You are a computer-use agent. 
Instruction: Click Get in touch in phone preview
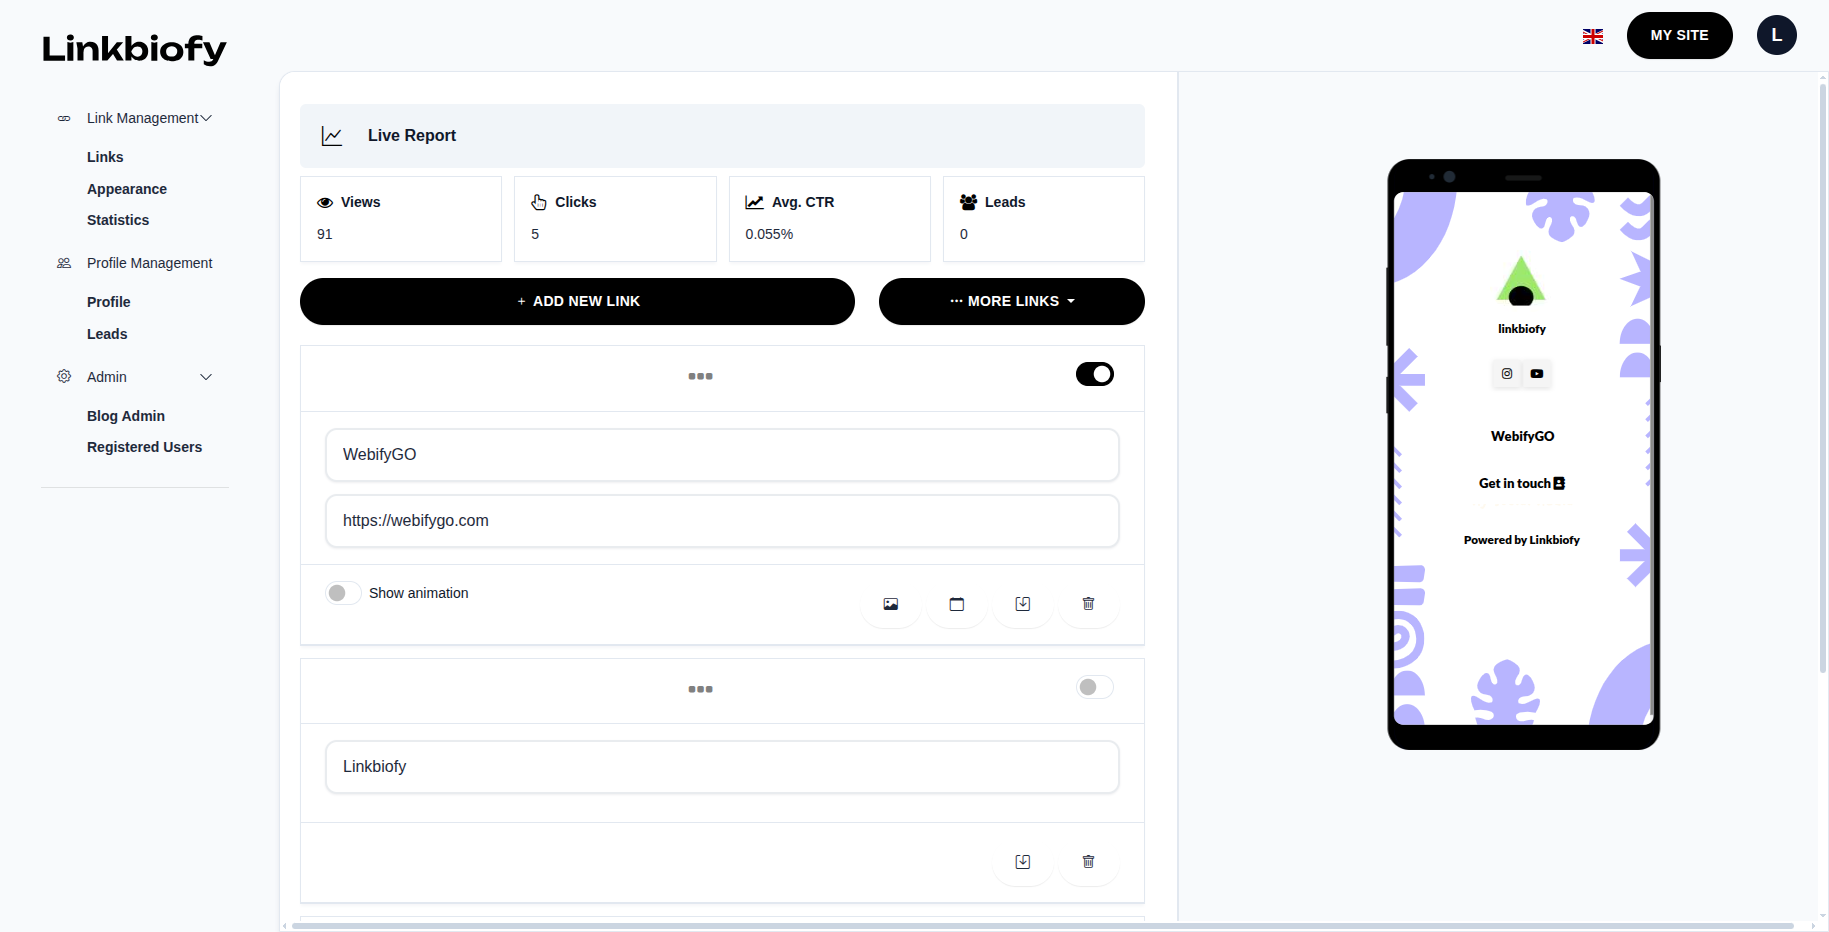pos(1522,483)
